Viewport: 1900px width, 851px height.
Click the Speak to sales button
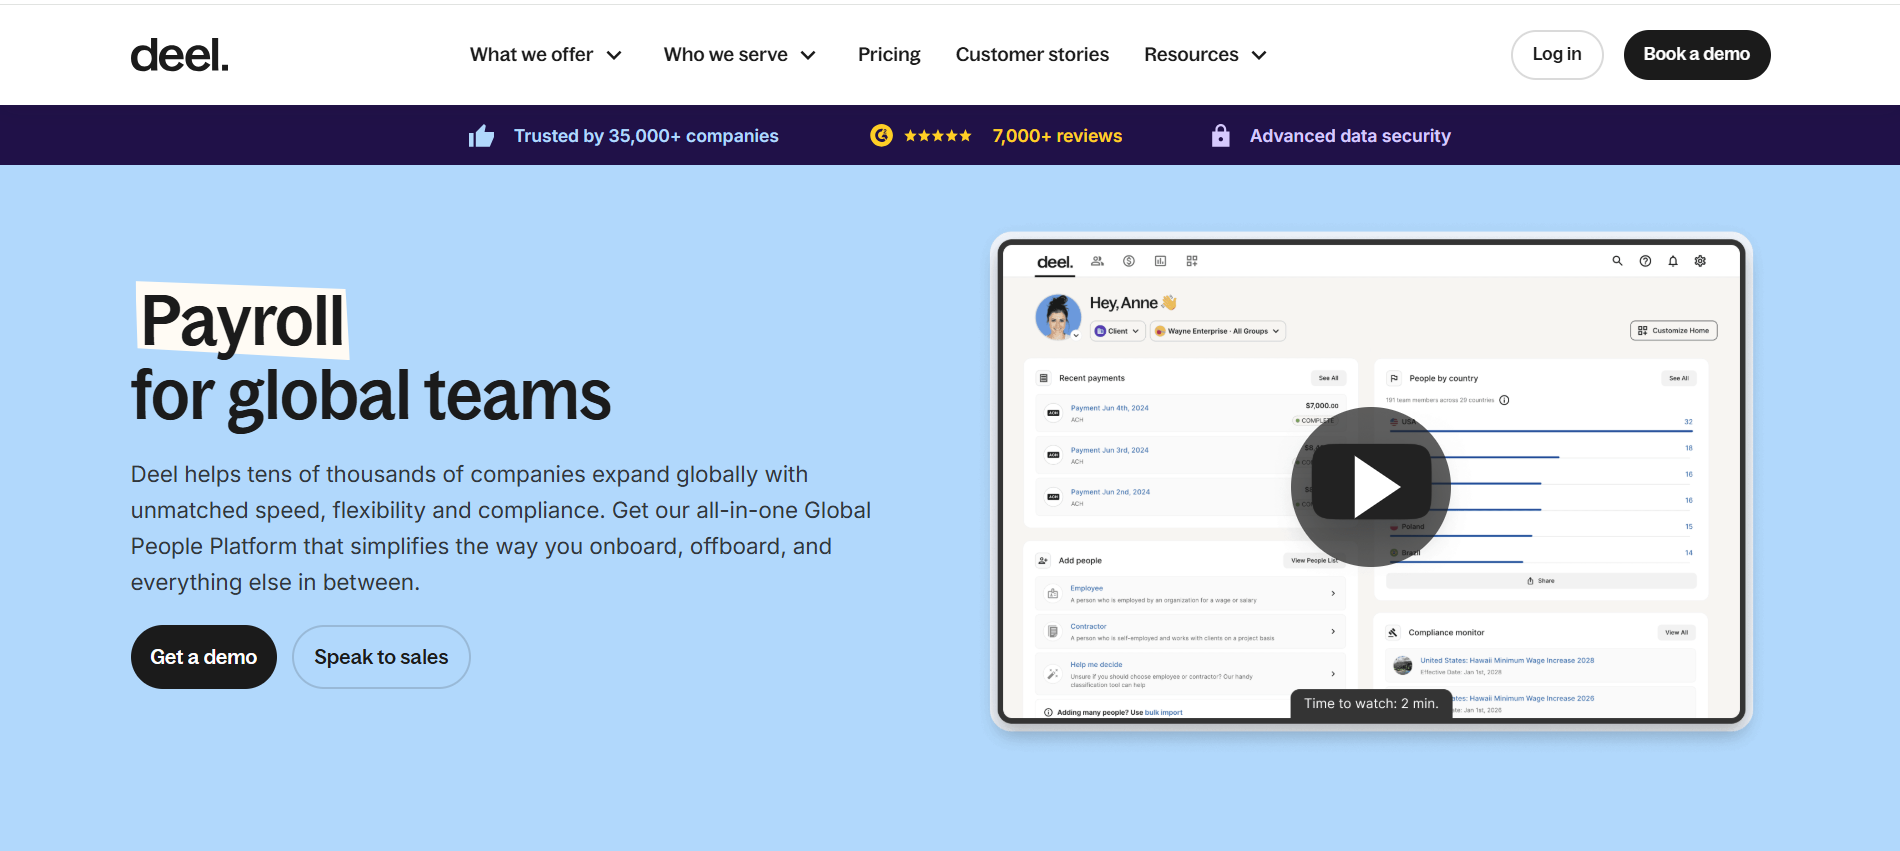[381, 657]
